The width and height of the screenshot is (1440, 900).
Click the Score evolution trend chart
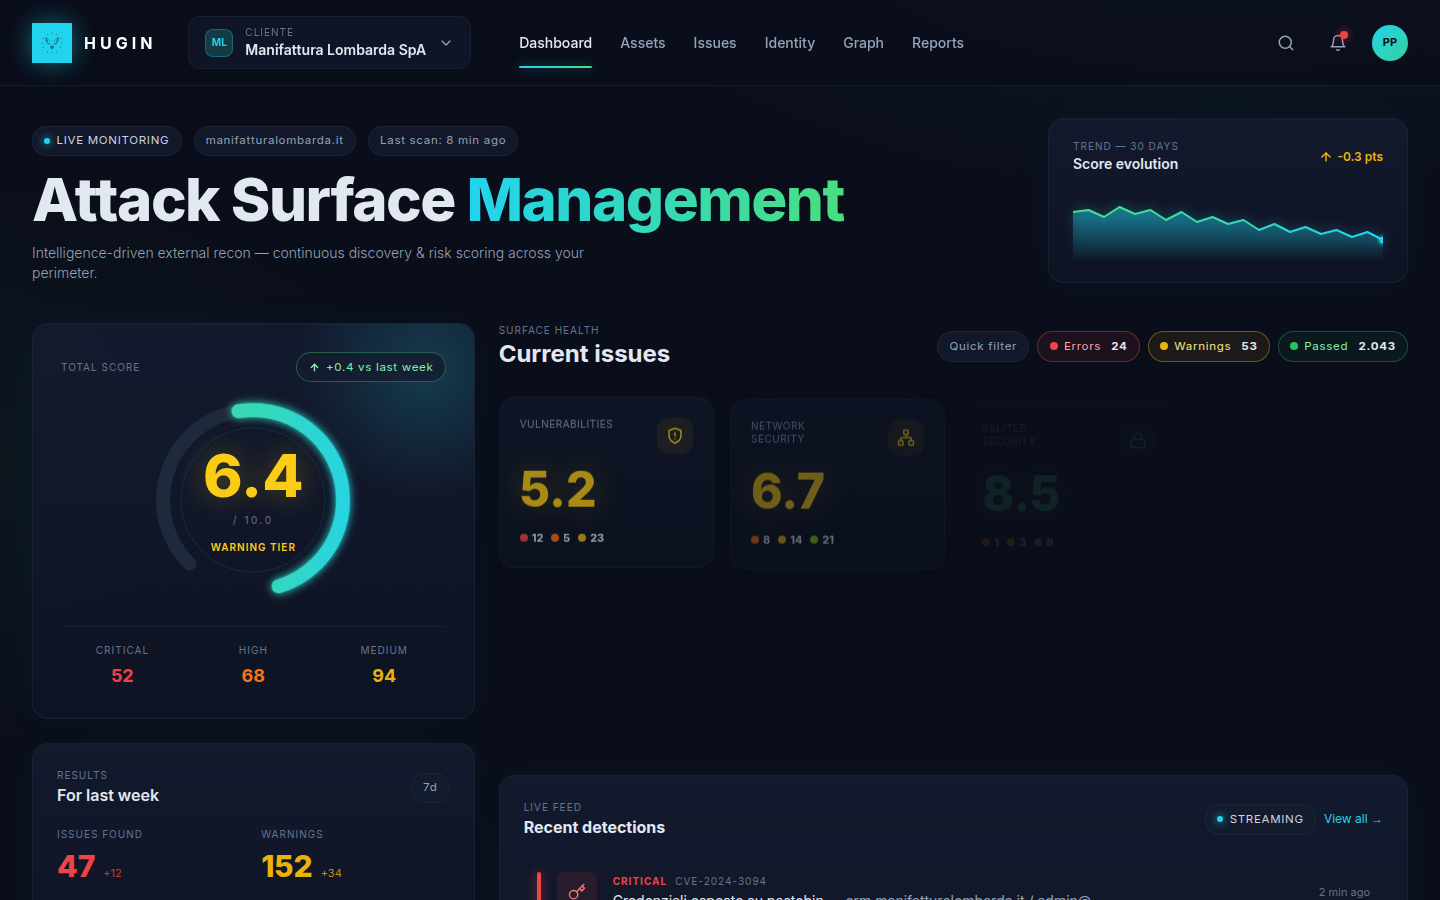click(1228, 233)
